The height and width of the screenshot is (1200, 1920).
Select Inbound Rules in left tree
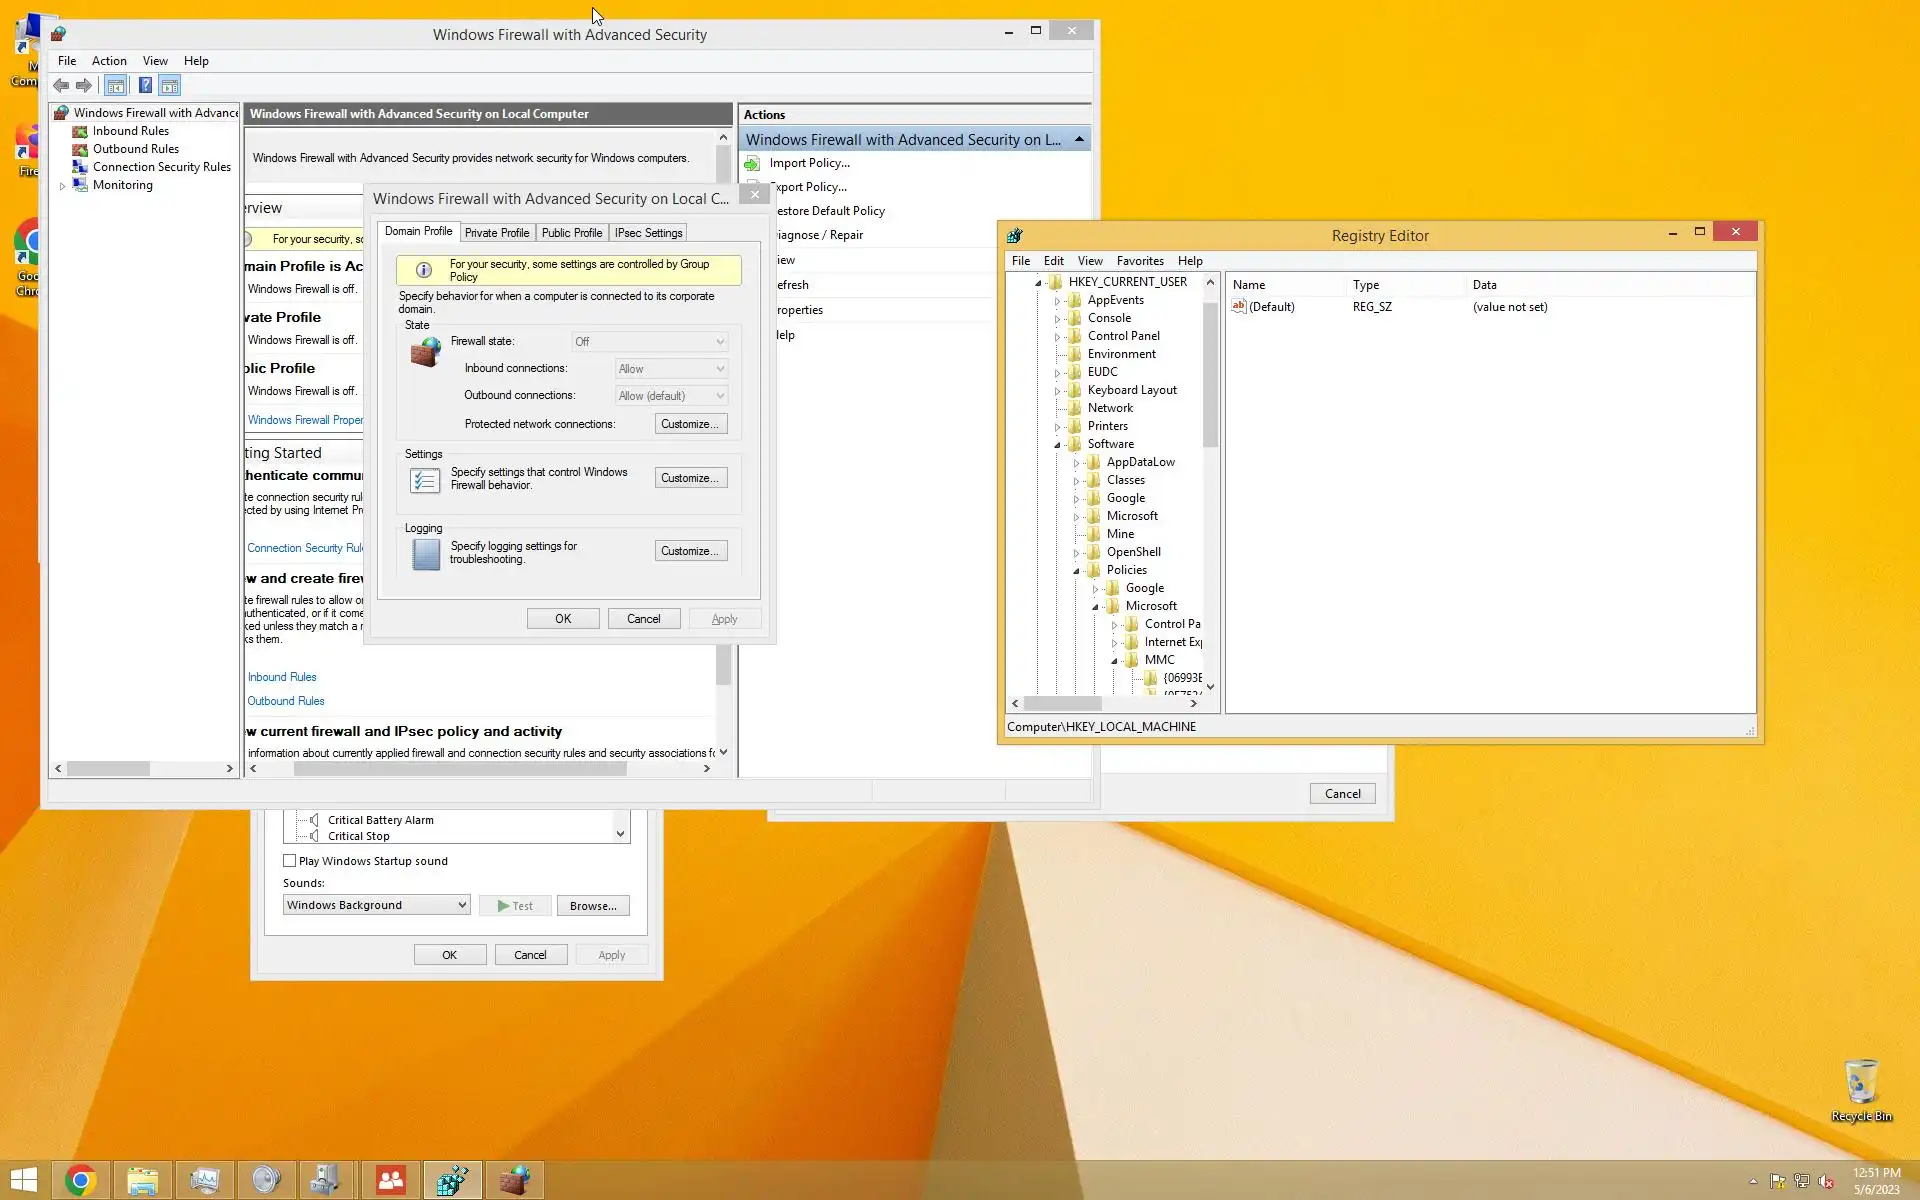(130, 131)
